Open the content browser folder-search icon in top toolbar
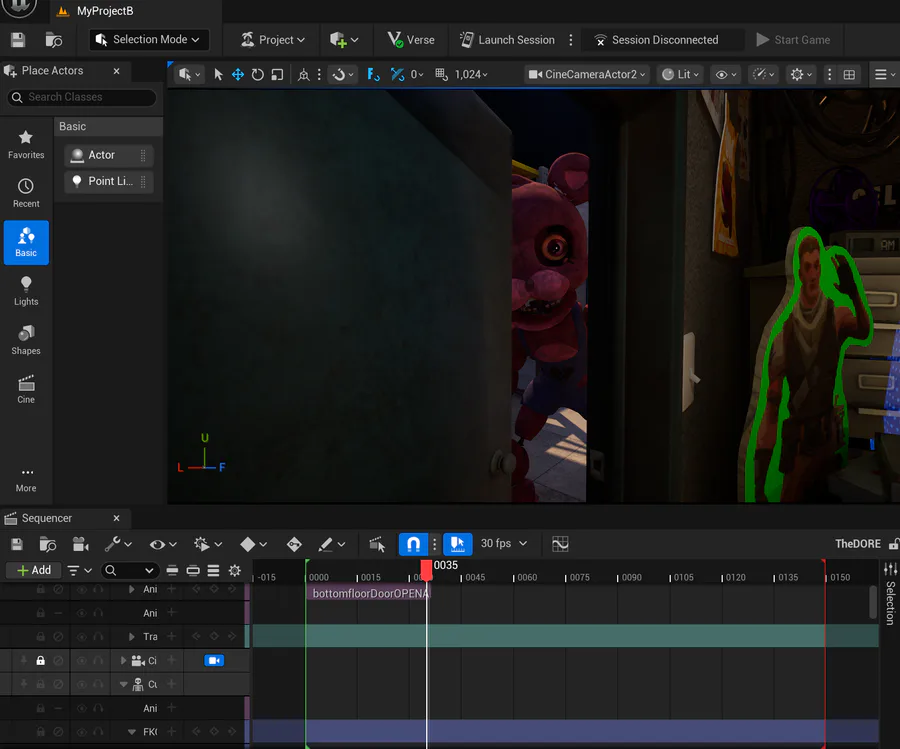 click(x=53, y=40)
